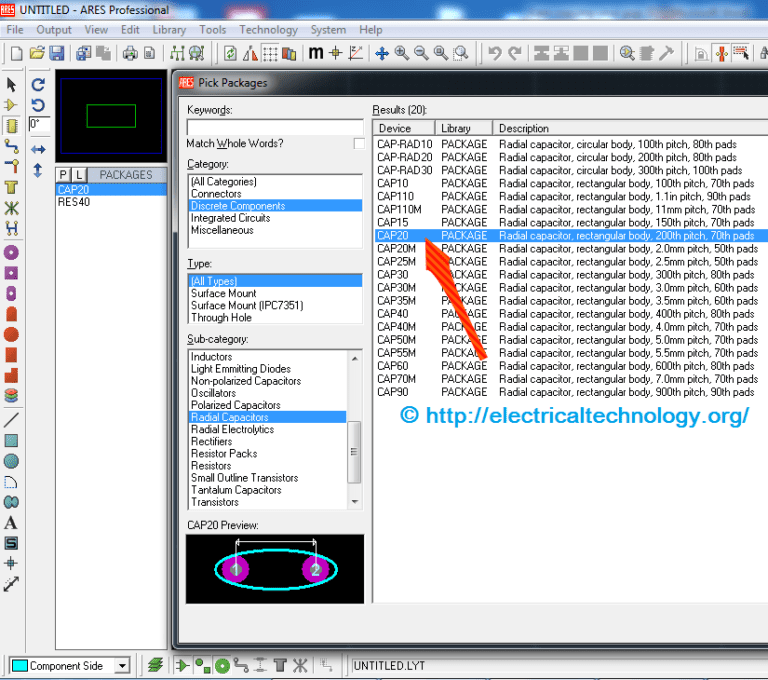Screen dimensions: 768x680
Task: Click the cyan layer color swatch
Action: [18, 665]
